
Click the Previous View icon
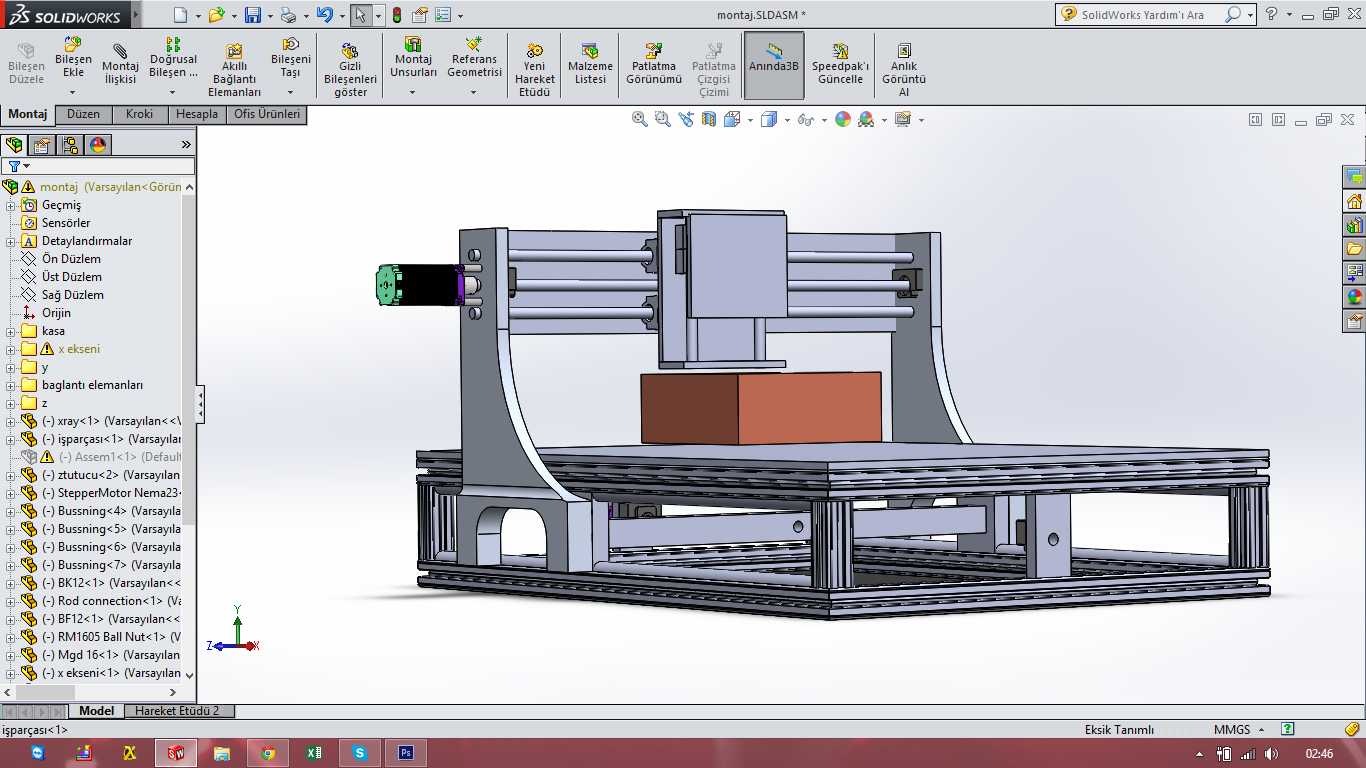[x=686, y=119]
